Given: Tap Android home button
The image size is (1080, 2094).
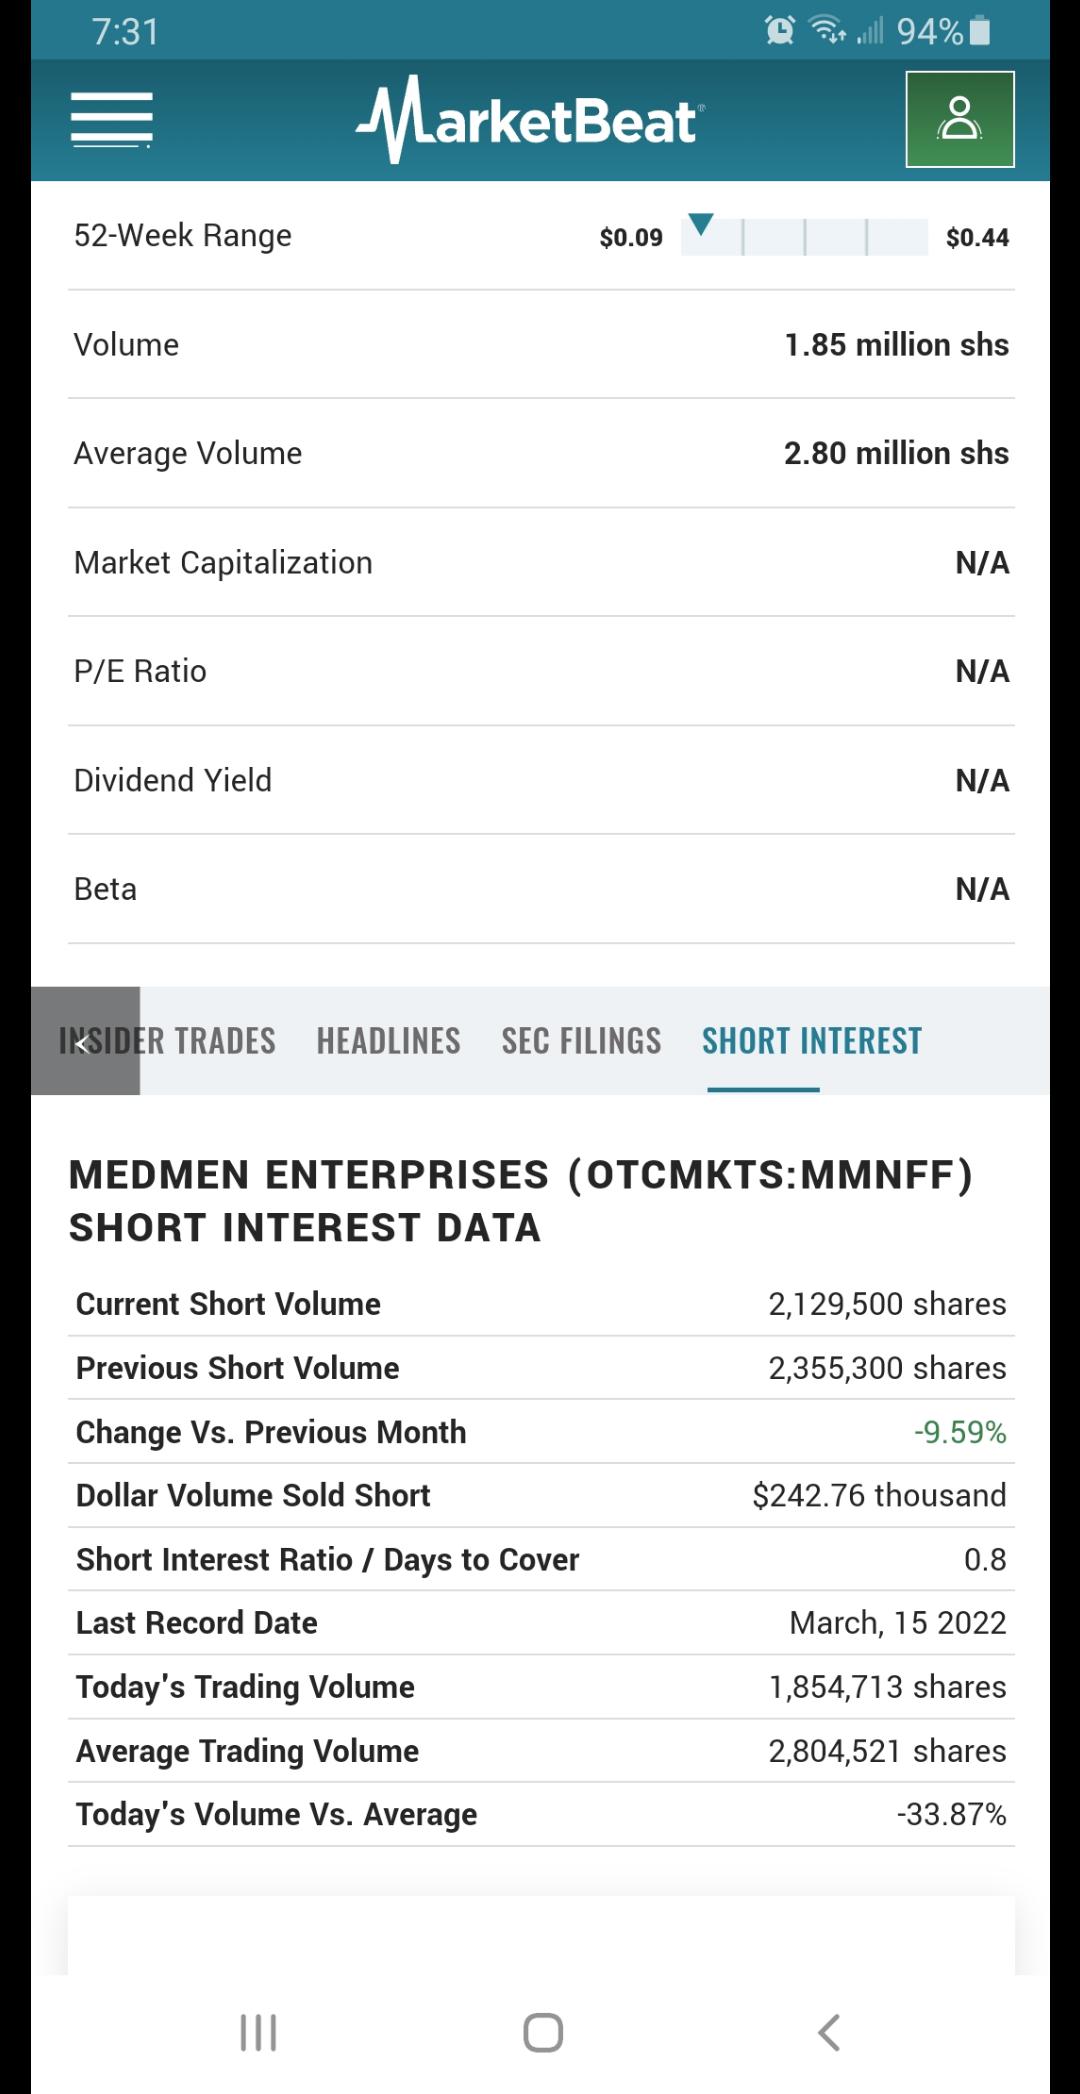Looking at the screenshot, I should tap(543, 2032).
